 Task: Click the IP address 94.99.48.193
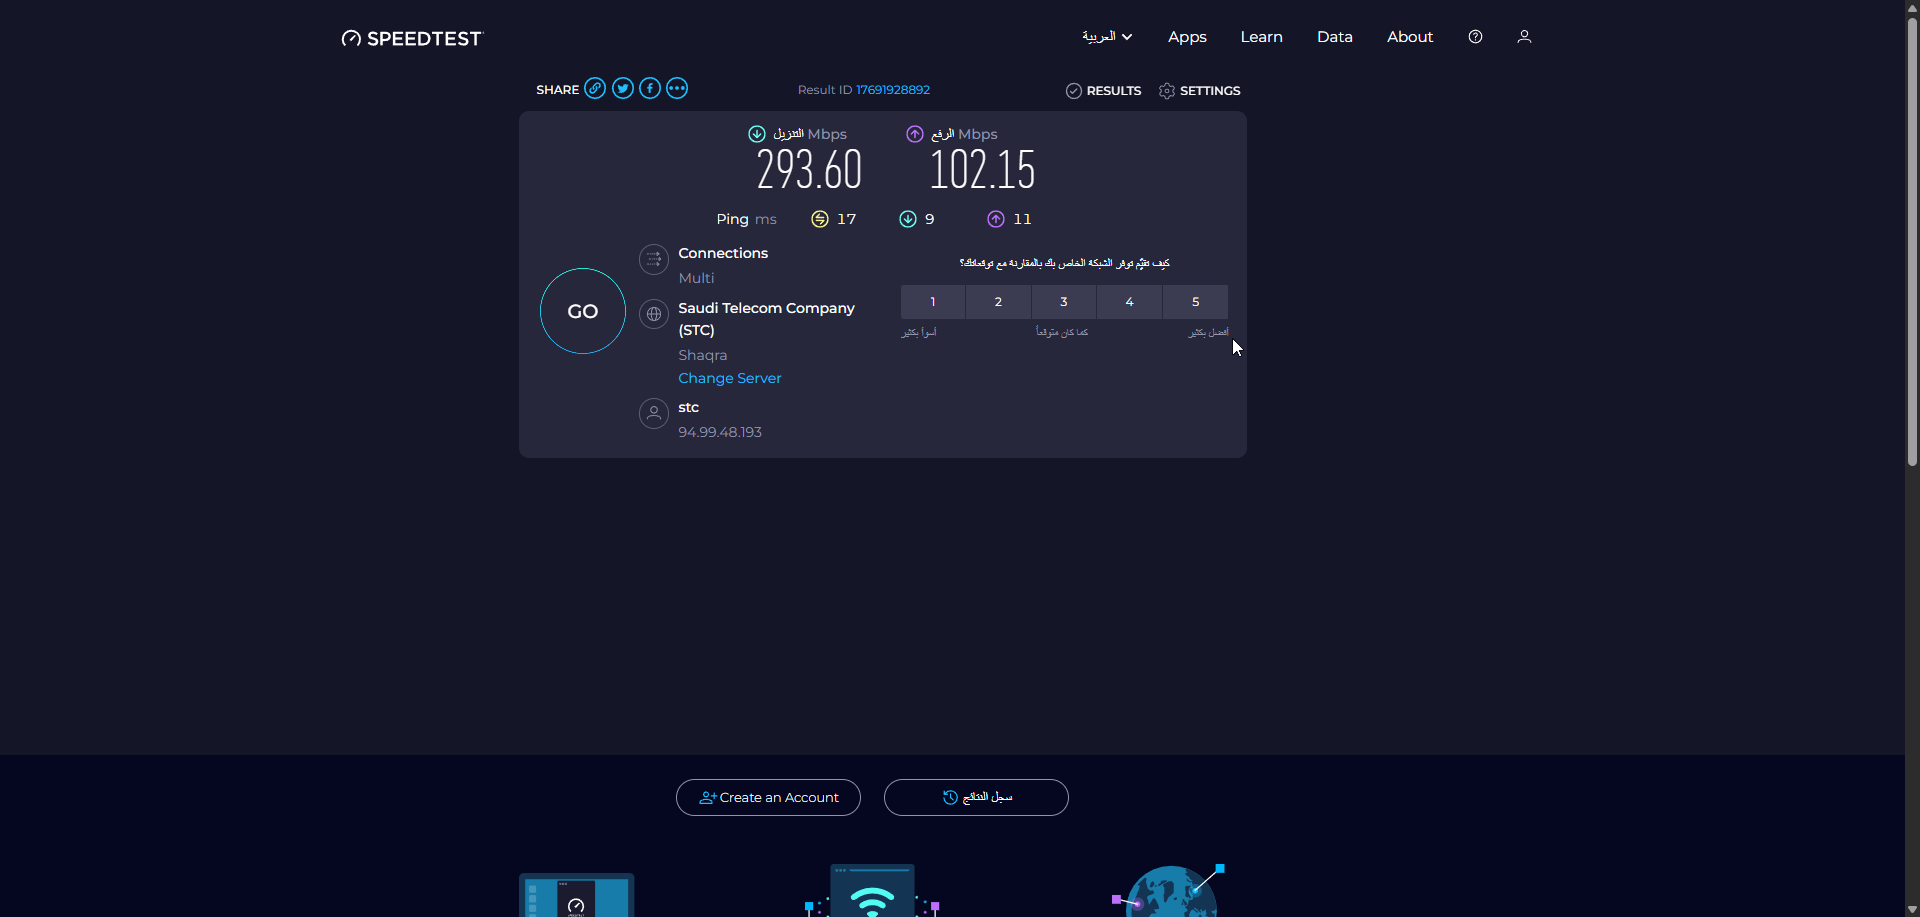(x=720, y=432)
